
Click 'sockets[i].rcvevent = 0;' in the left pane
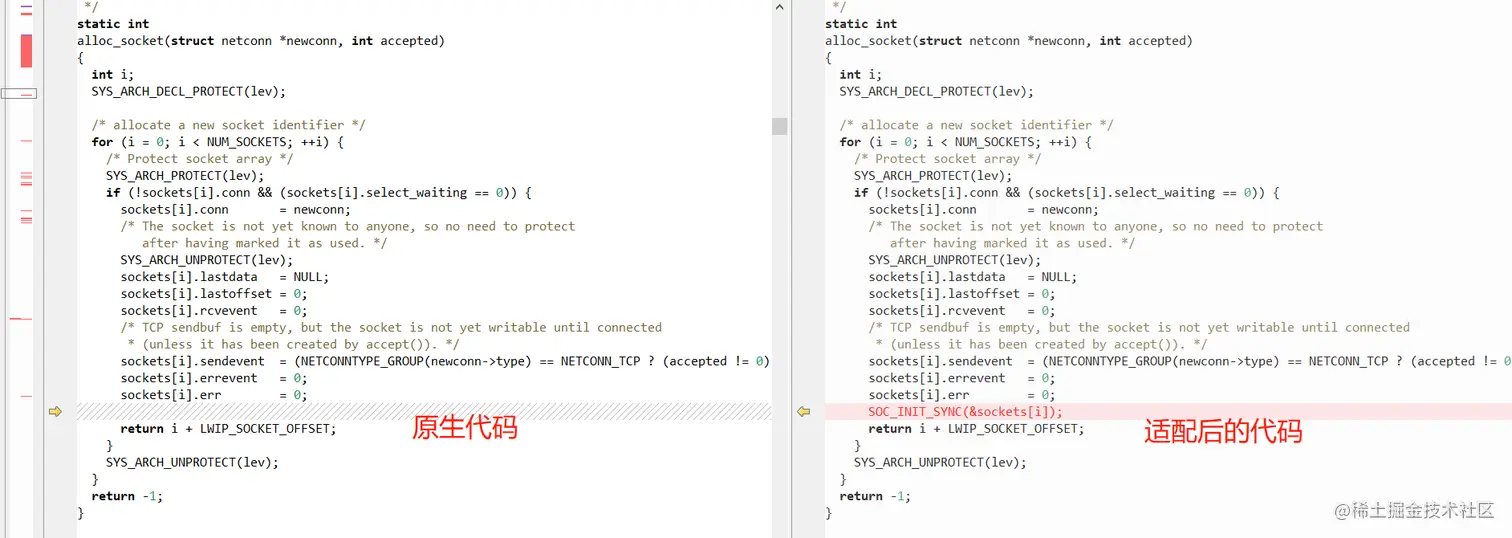213,311
